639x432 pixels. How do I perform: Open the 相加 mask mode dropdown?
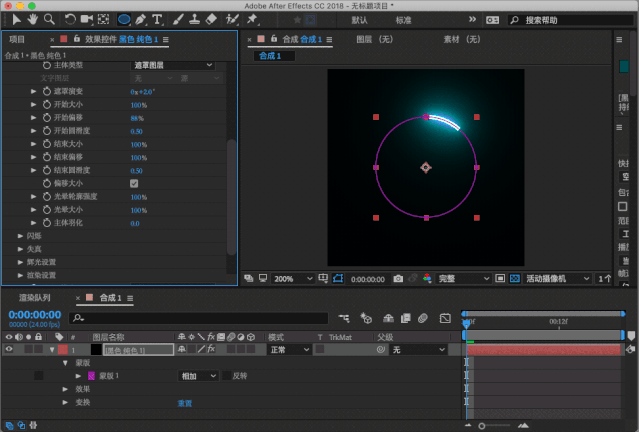[198, 376]
